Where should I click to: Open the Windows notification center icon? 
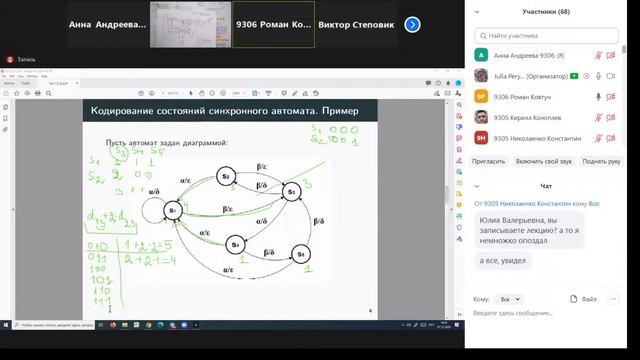457,325
